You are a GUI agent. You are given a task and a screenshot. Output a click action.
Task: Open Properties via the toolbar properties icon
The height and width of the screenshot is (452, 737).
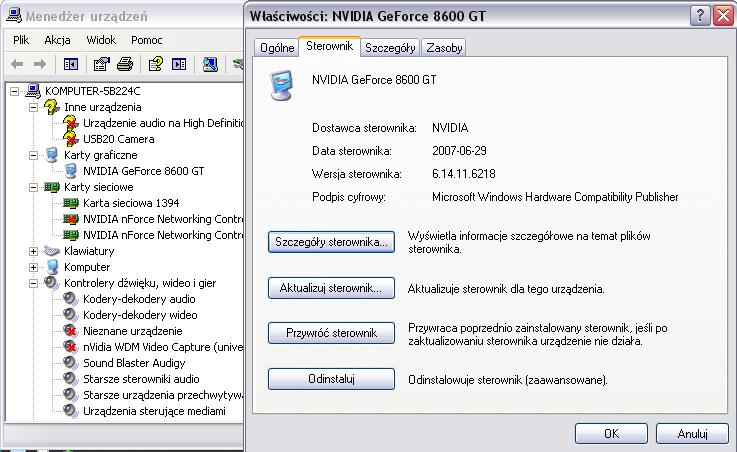point(101,64)
